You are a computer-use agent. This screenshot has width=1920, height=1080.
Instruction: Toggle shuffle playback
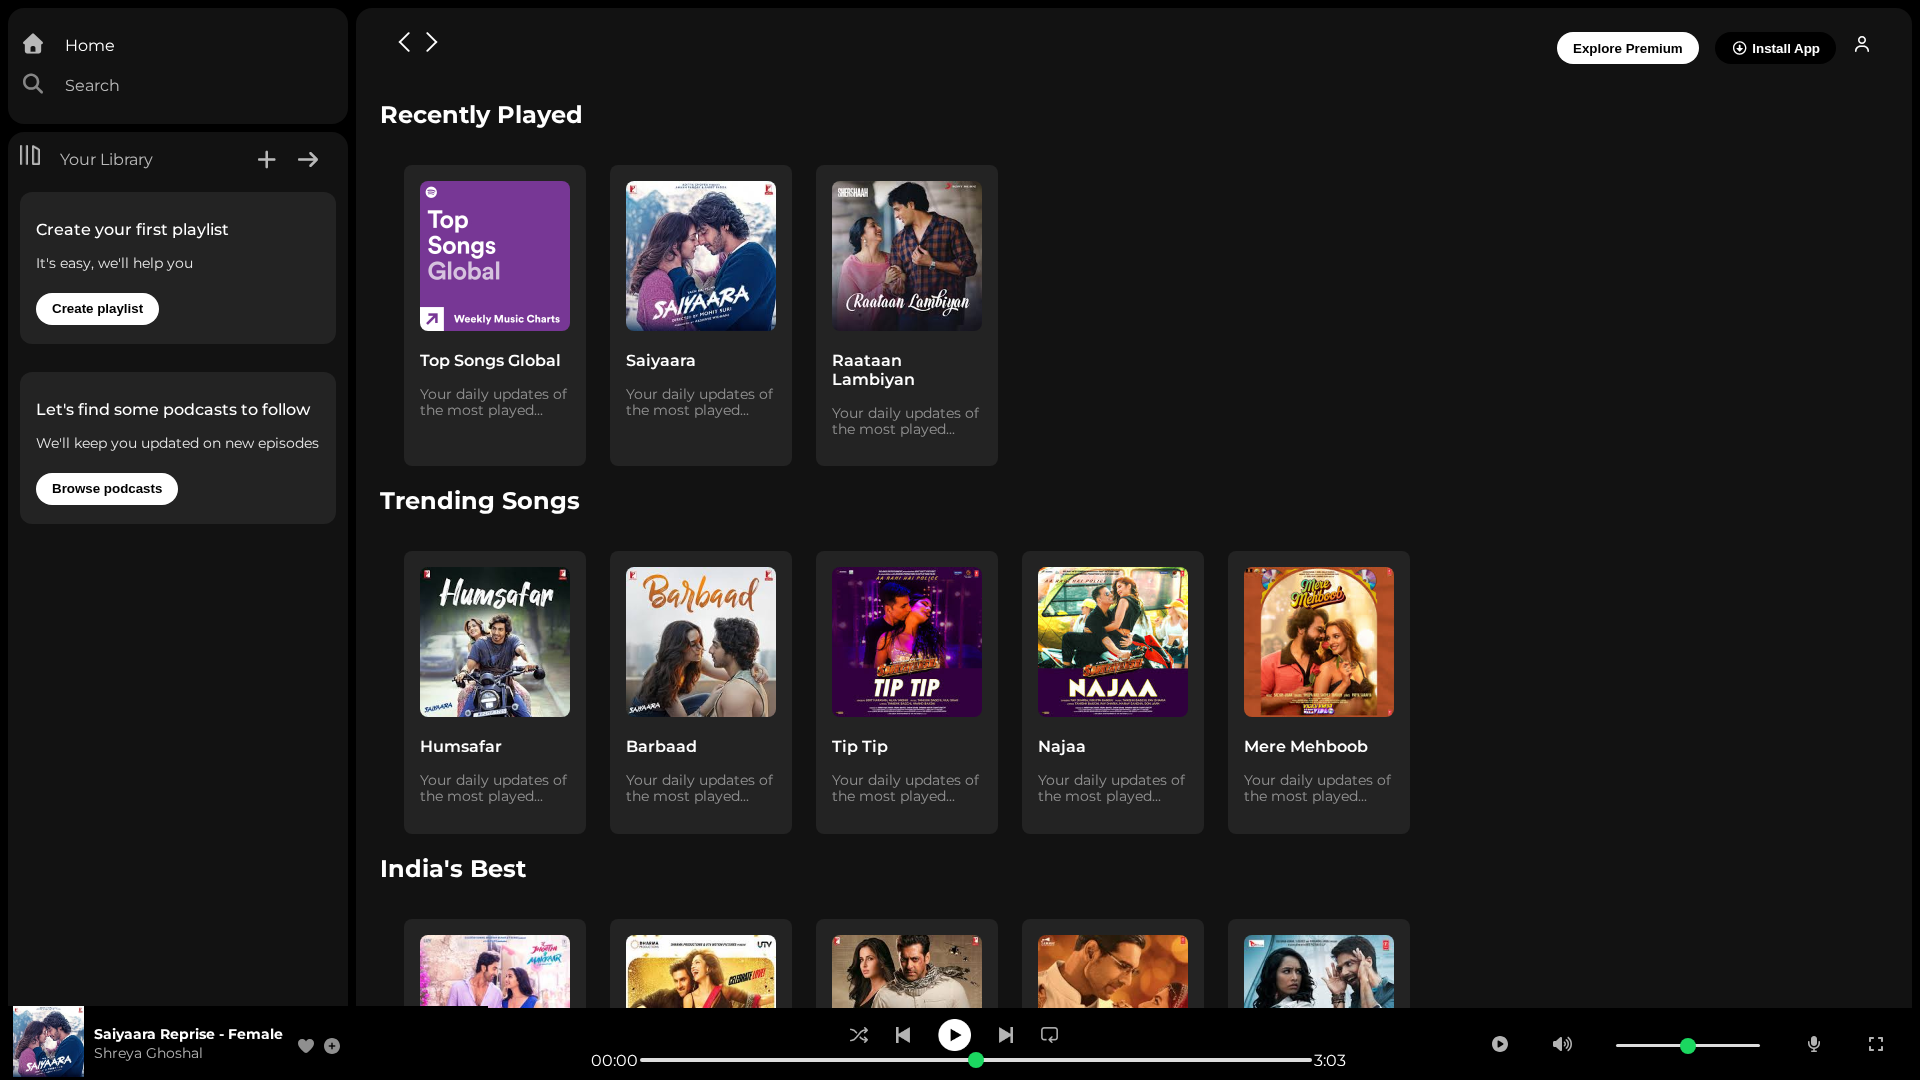pos(859,1035)
